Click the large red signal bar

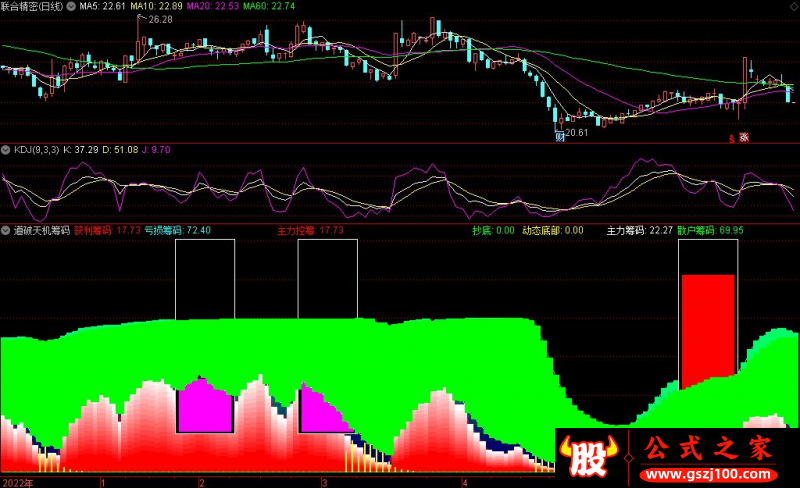[708, 330]
